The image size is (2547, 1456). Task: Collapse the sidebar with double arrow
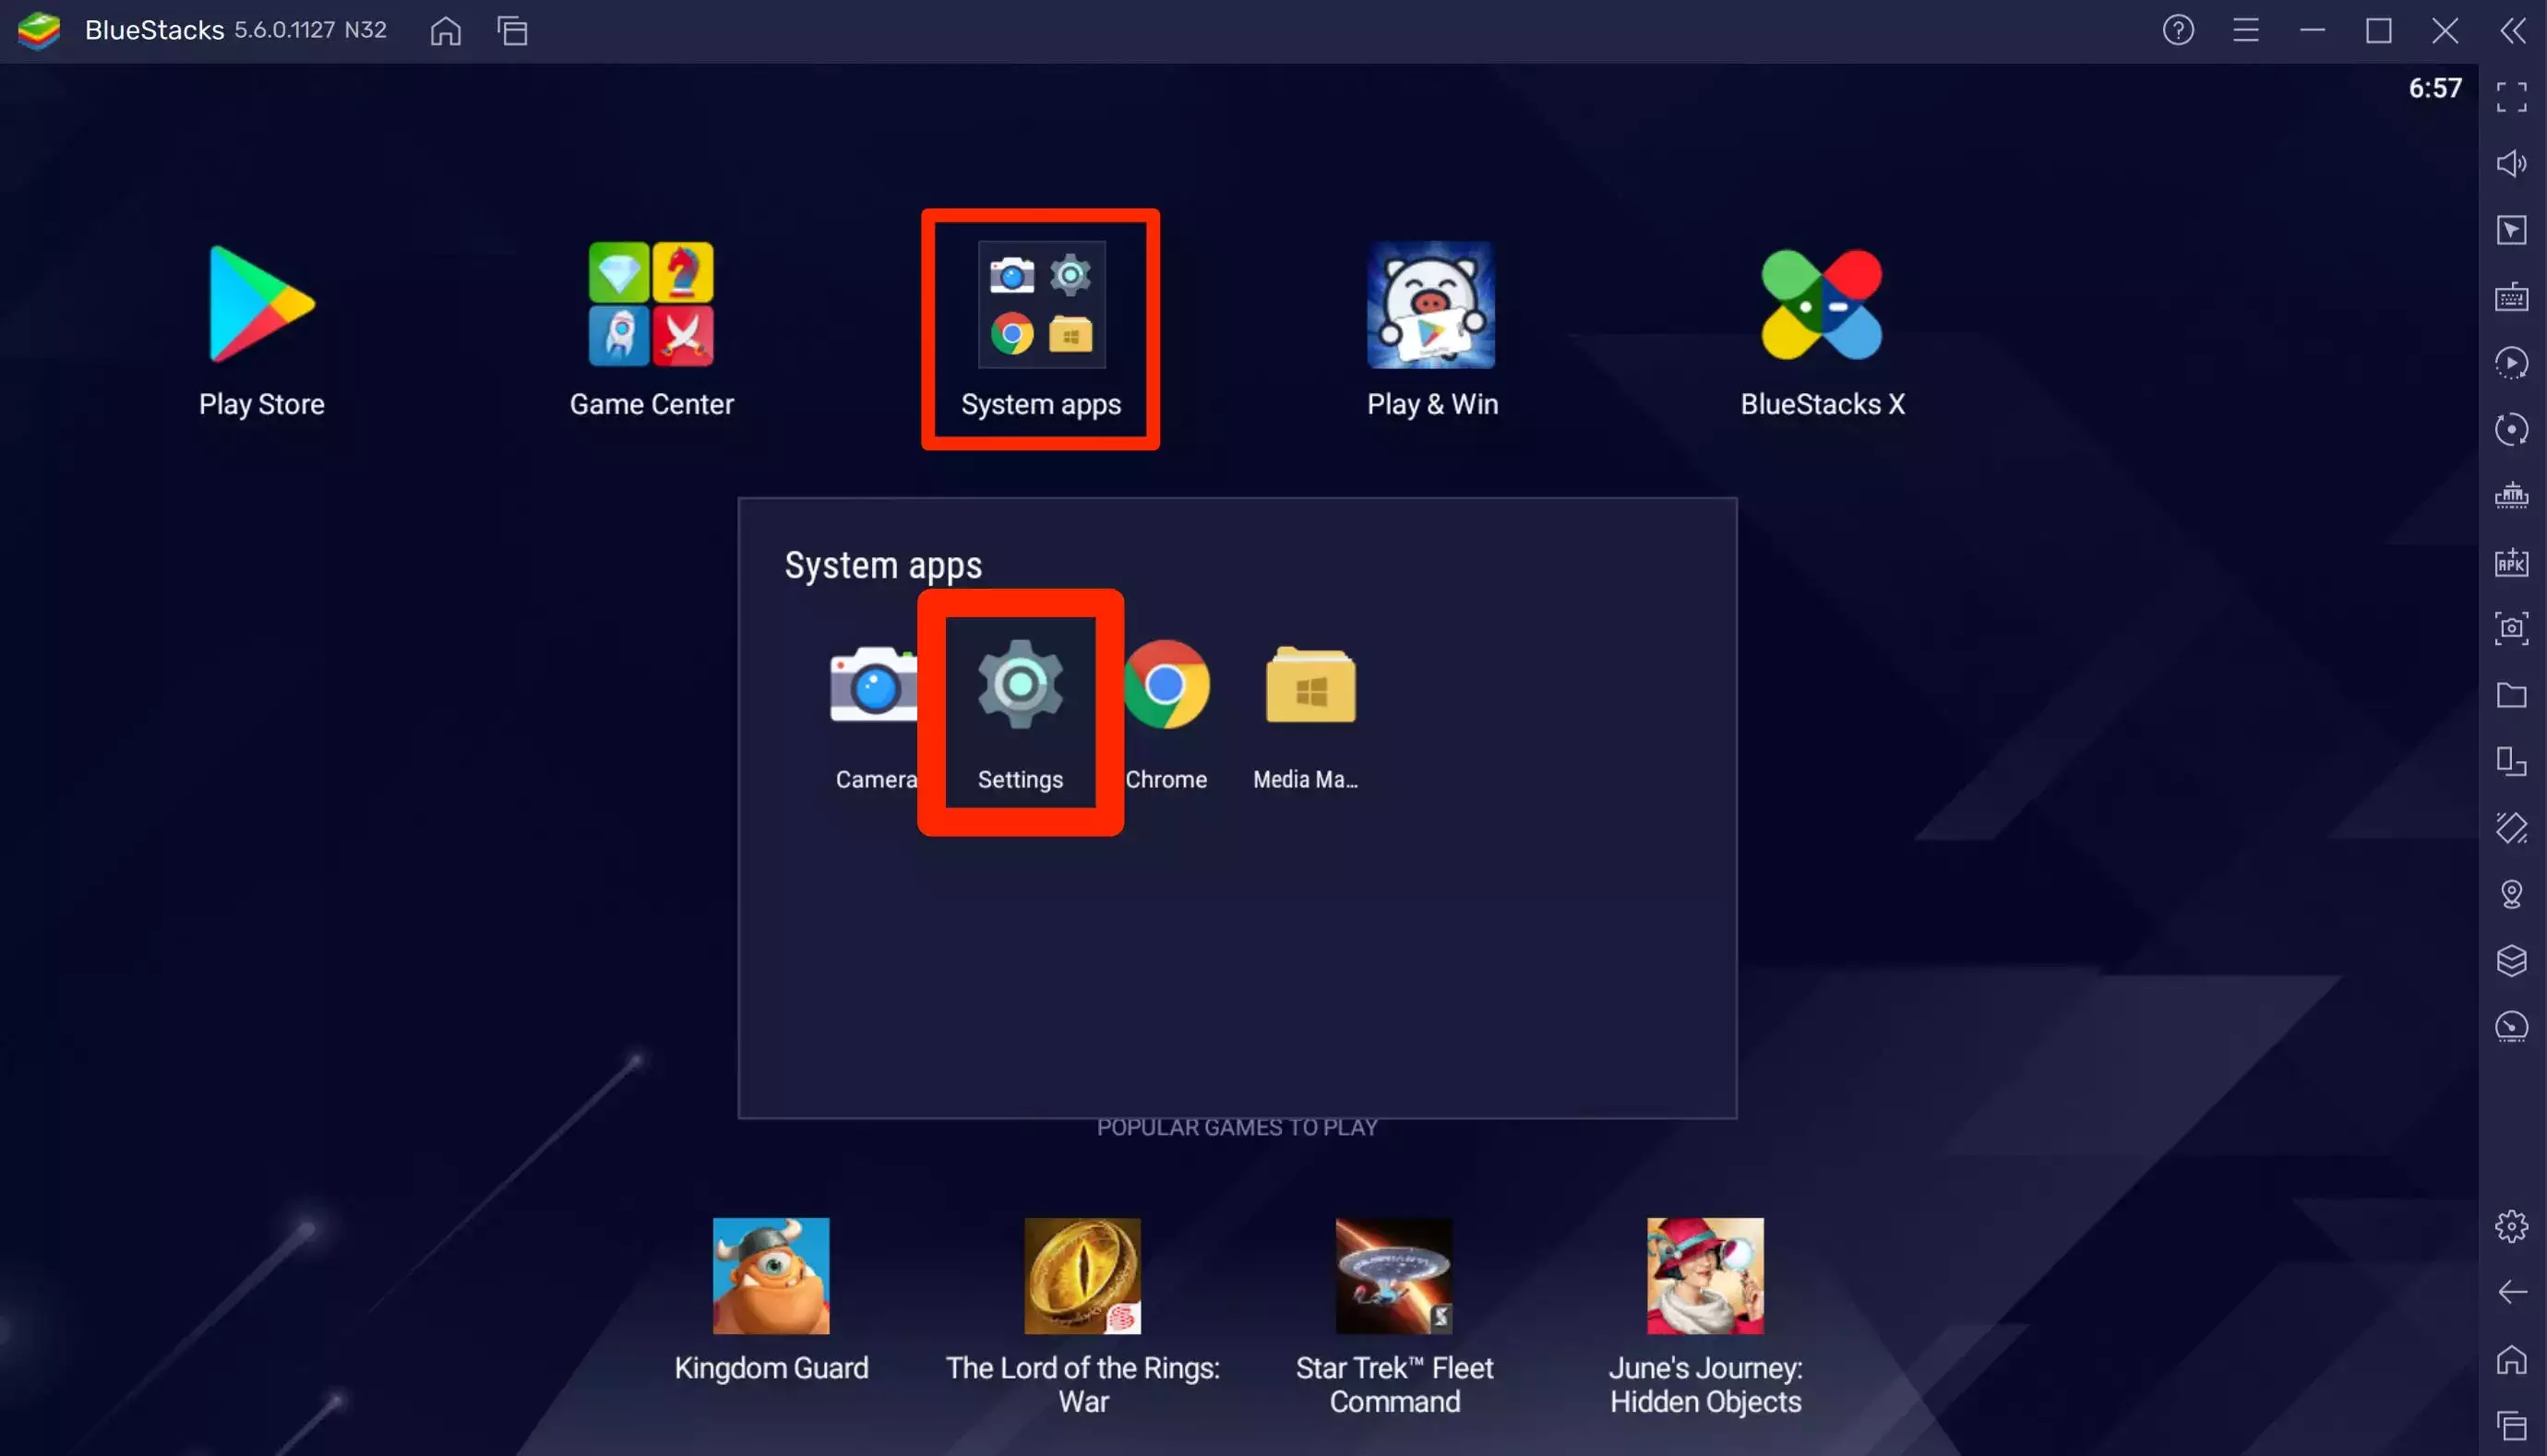click(2511, 31)
